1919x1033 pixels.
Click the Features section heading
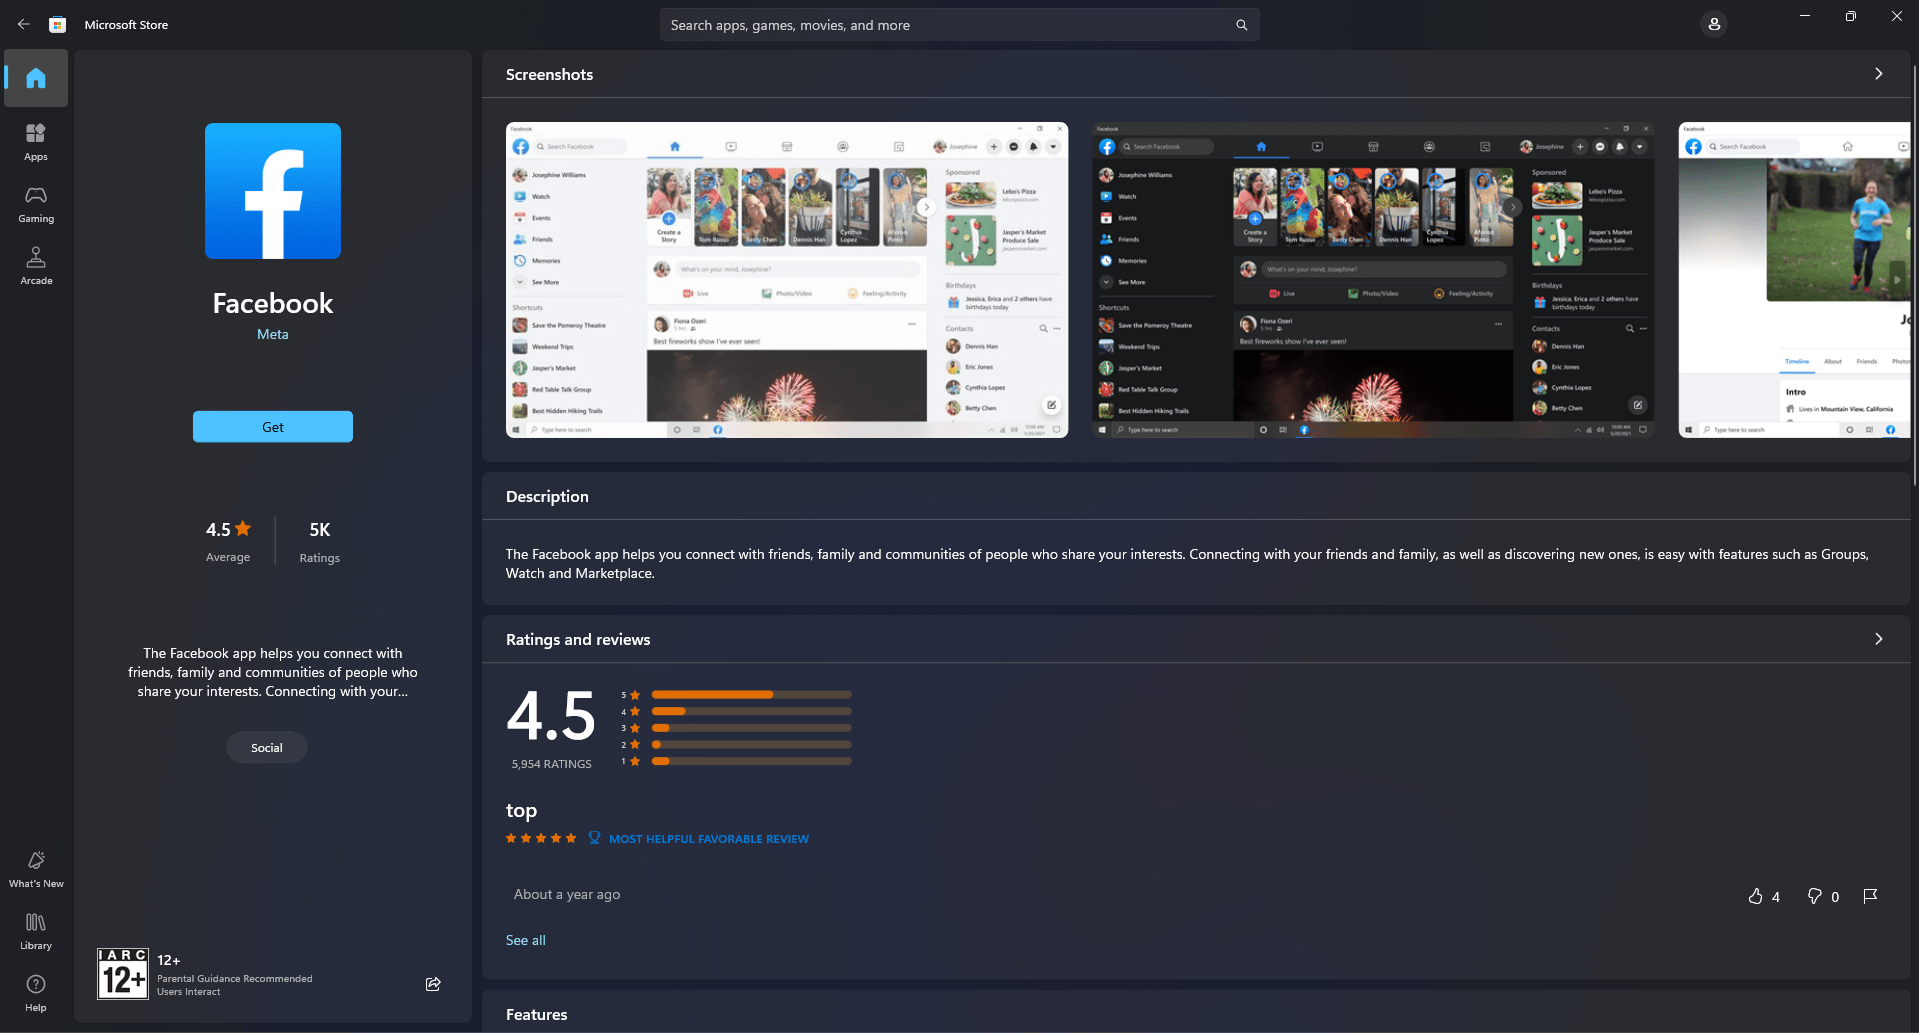click(537, 1015)
